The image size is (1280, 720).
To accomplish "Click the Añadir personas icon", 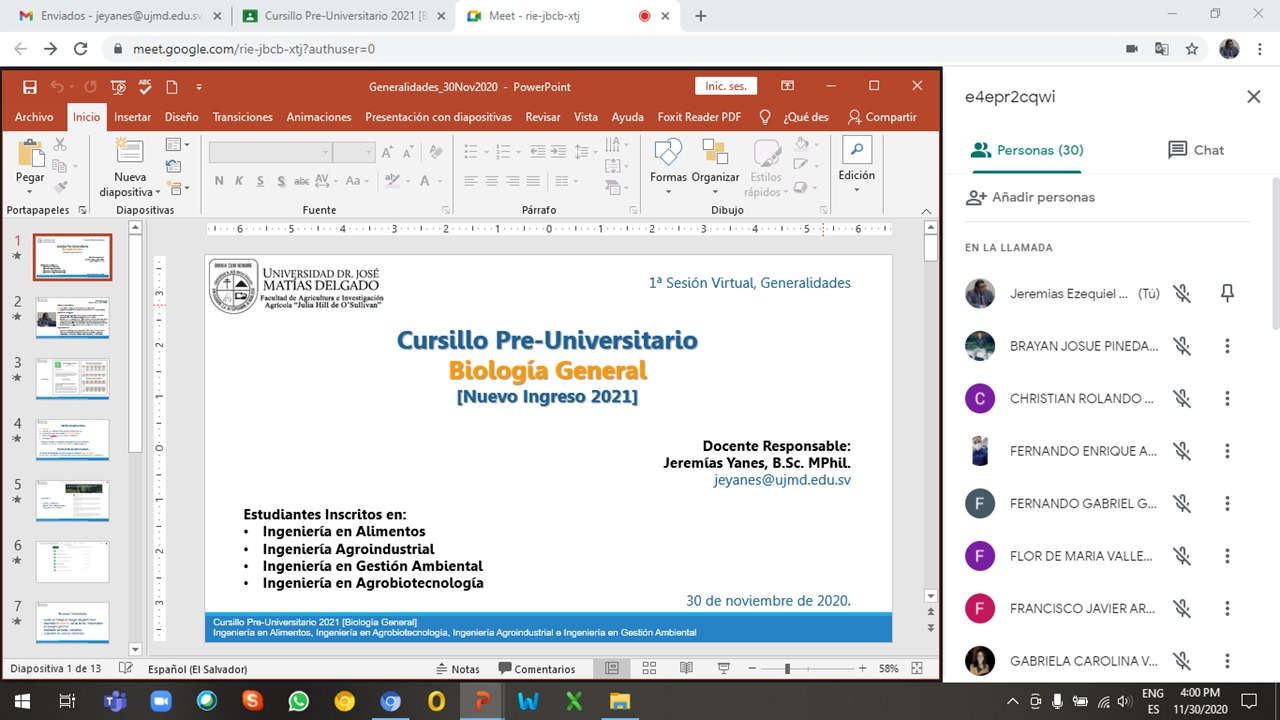I will click(976, 197).
